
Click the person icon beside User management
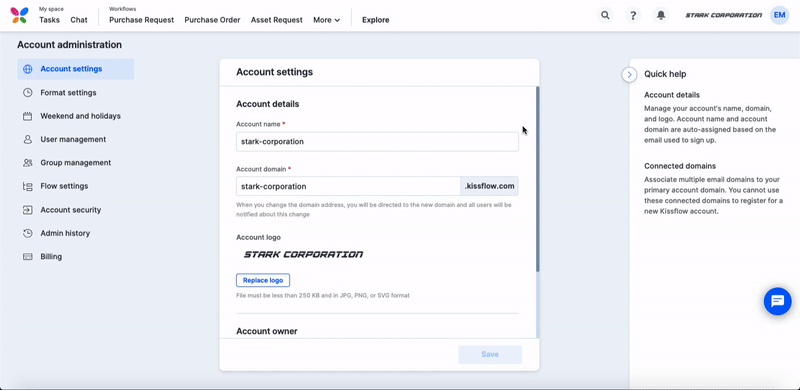[x=28, y=139]
